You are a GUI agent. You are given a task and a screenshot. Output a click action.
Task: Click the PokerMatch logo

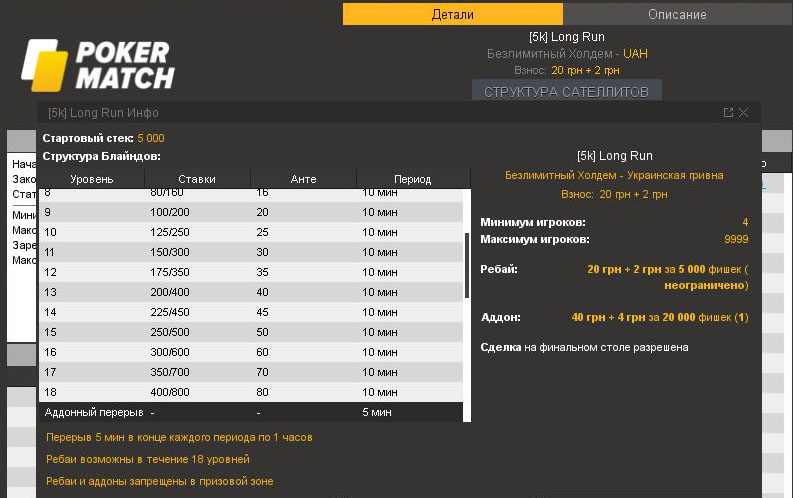point(98,65)
